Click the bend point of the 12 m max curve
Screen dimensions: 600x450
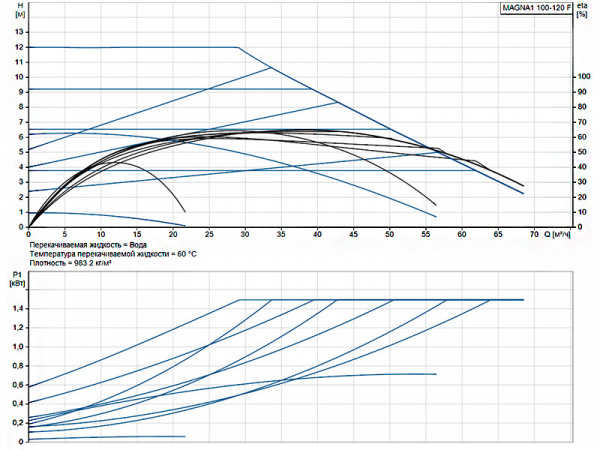pos(239,47)
